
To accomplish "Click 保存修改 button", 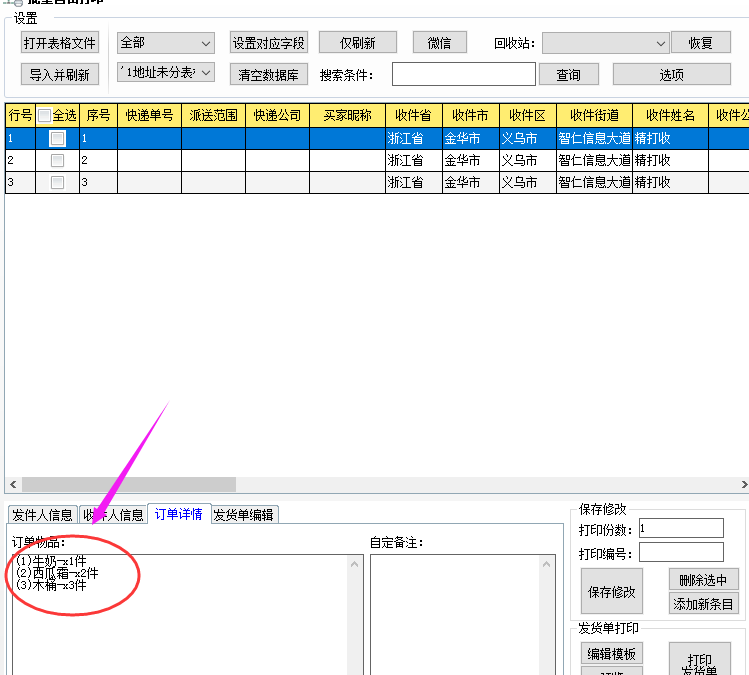I will point(611,591).
